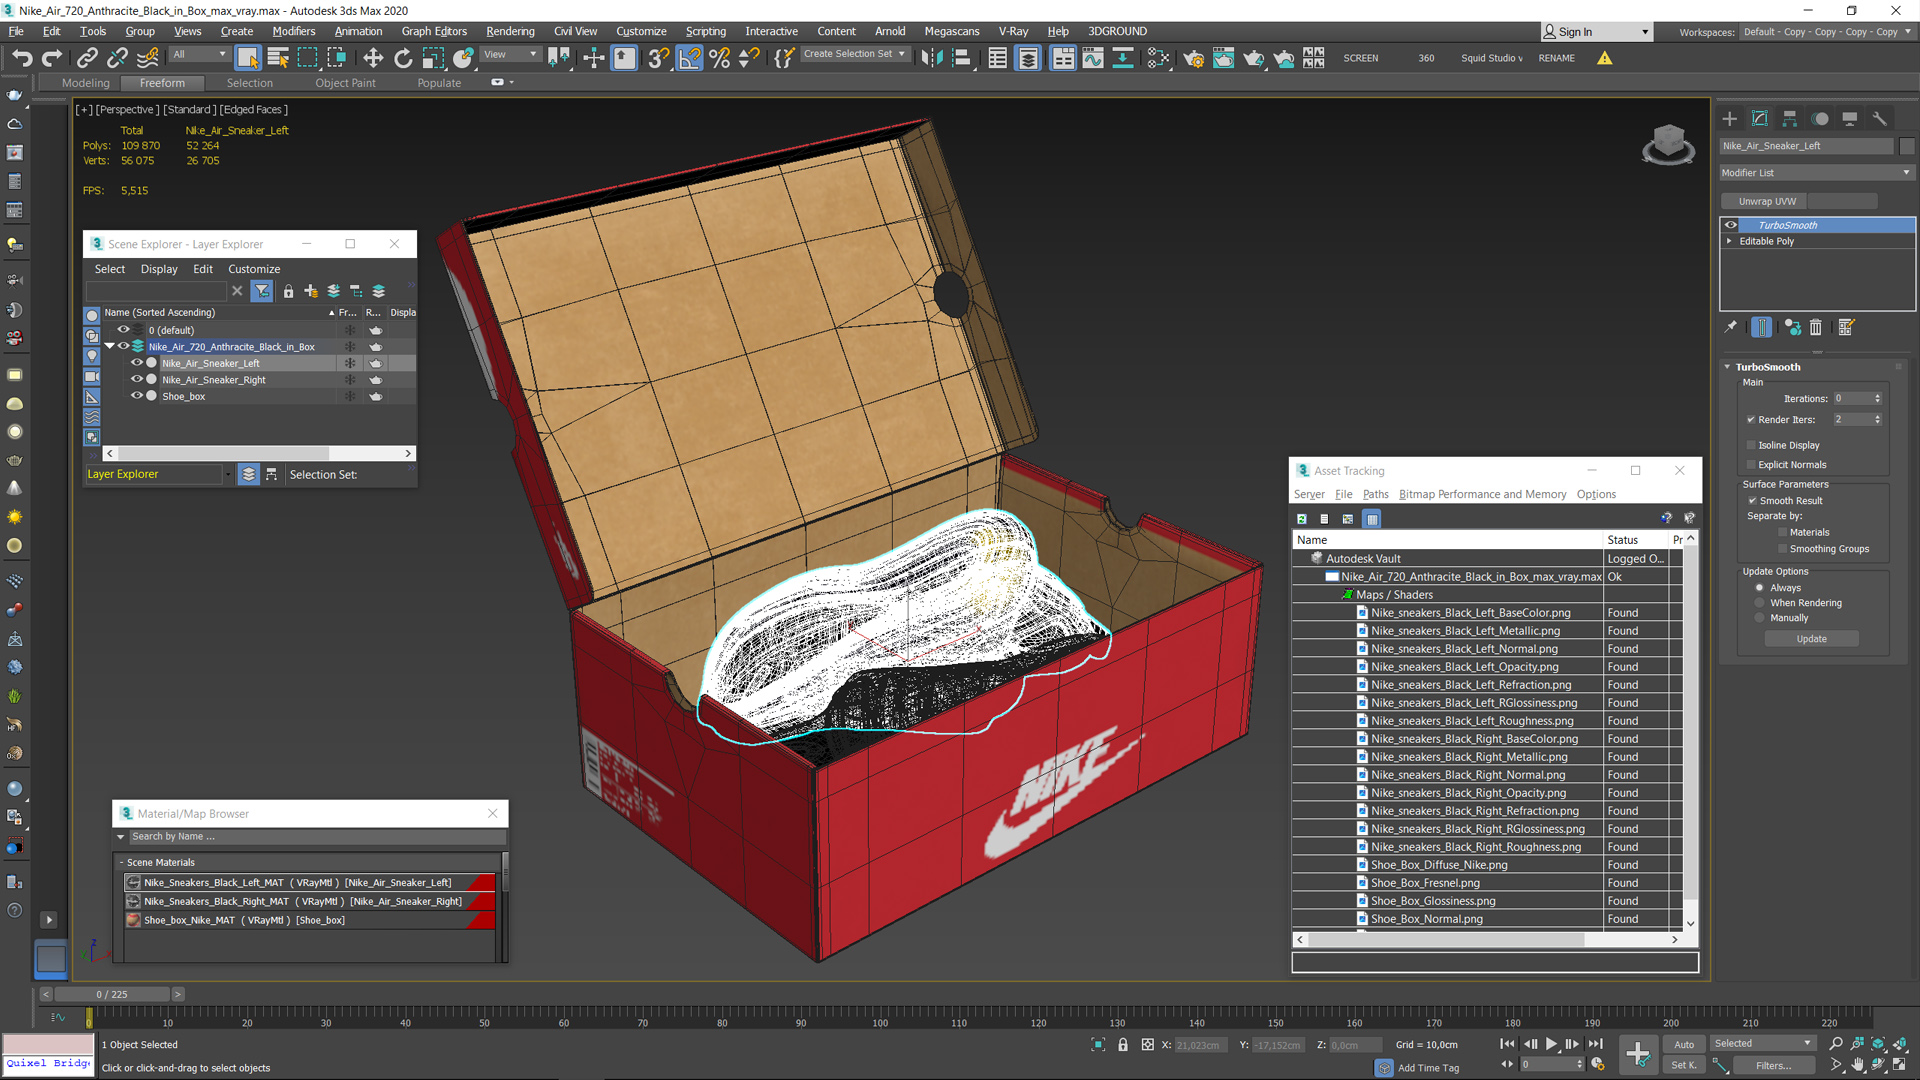The width and height of the screenshot is (1920, 1080).
Task: Uncheck Smooth Result checkbox
Action: click(1752, 500)
